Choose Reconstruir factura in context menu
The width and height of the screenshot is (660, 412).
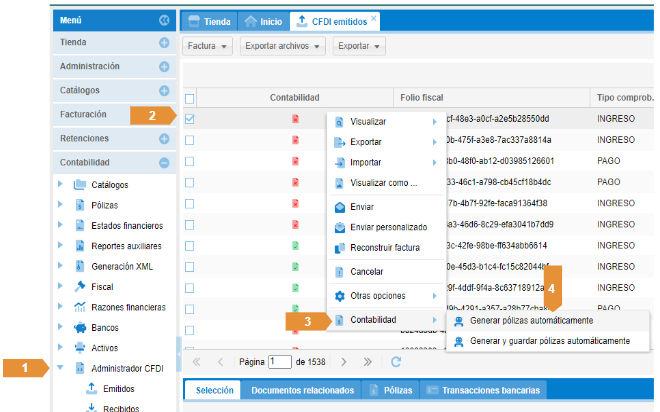385,247
